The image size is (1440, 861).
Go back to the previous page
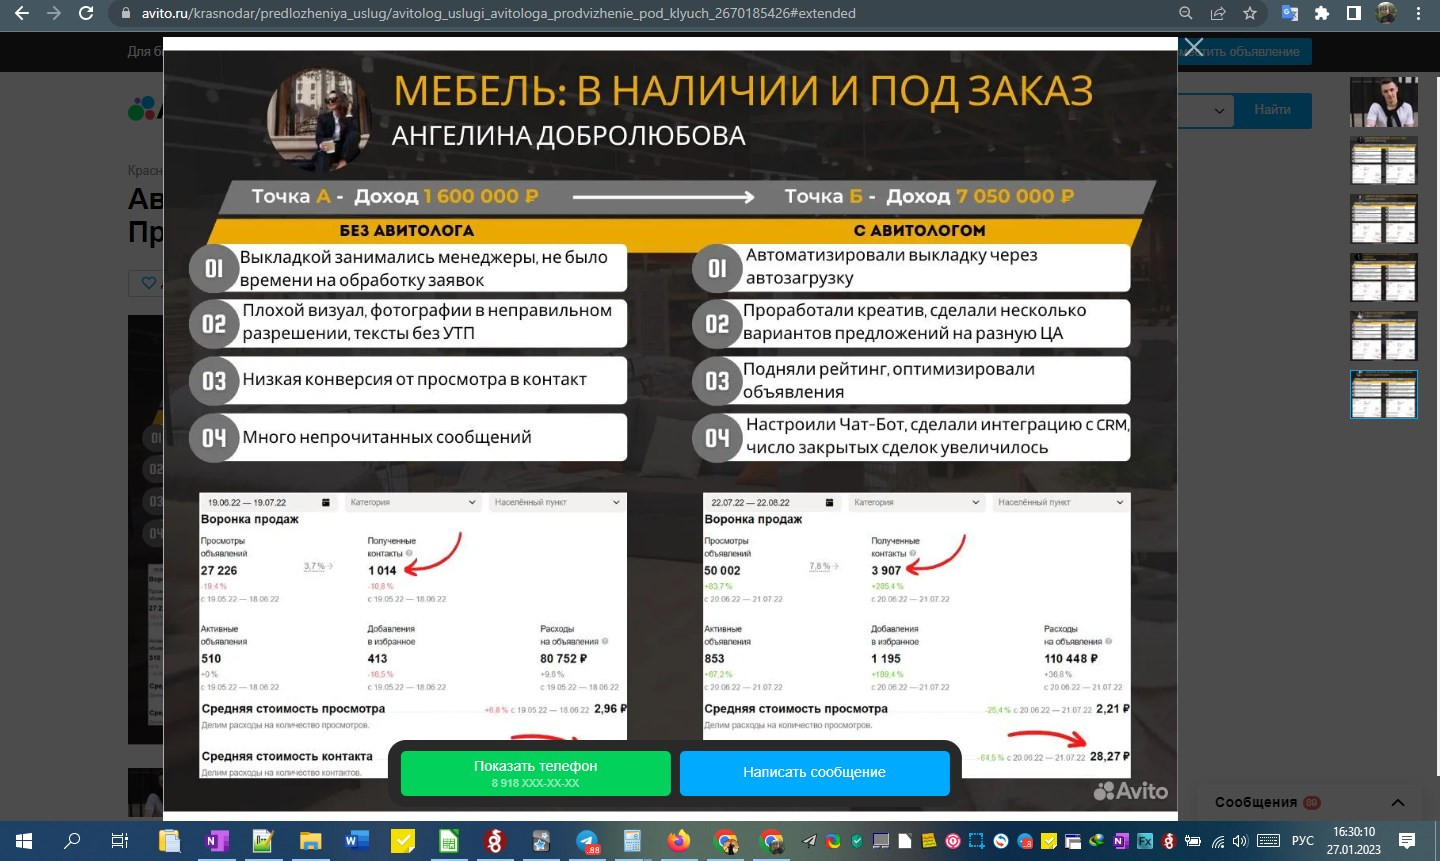[22, 14]
